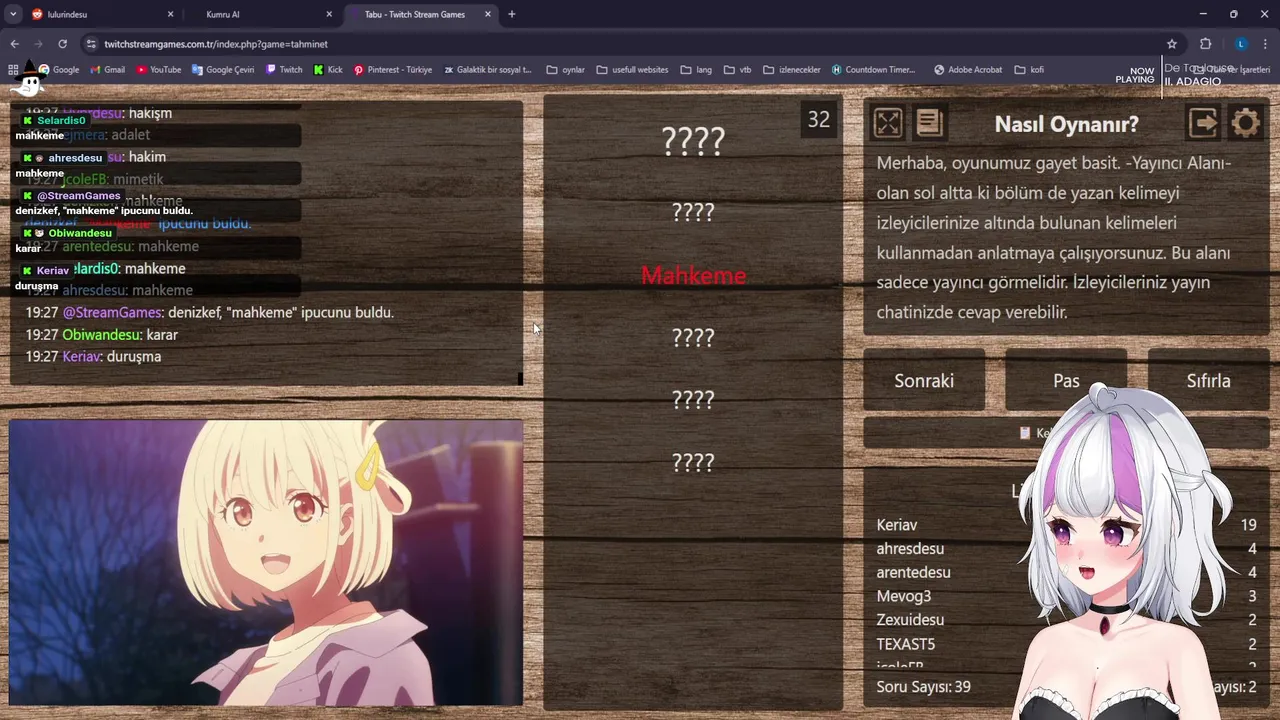Screen dimensions: 1280x720
Task: Select TEXAST5 in the leaderboard
Action: click(x=906, y=645)
